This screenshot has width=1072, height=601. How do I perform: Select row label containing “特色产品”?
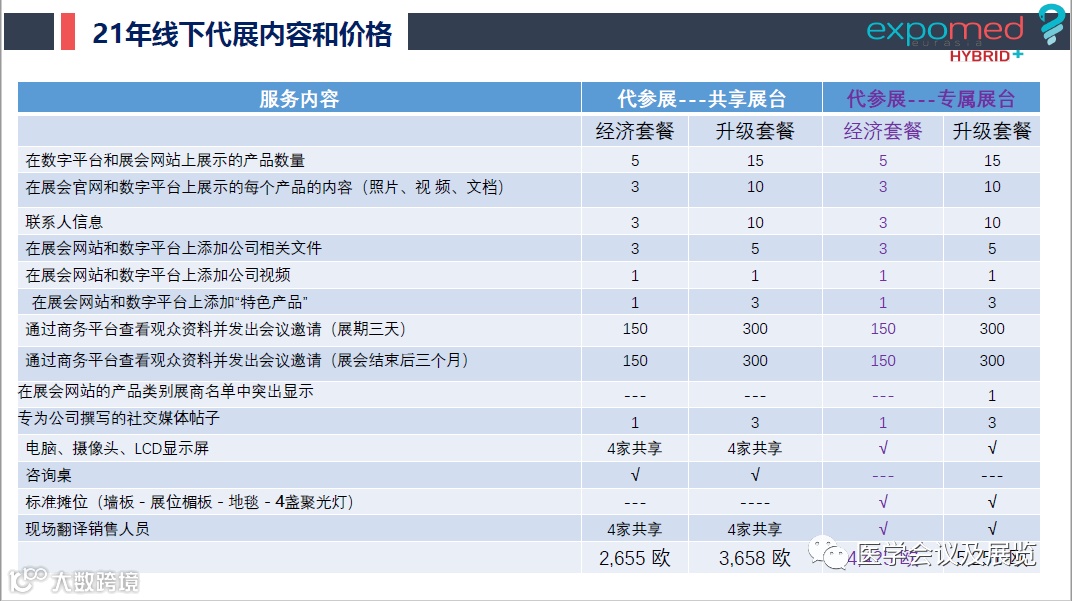click(170, 302)
